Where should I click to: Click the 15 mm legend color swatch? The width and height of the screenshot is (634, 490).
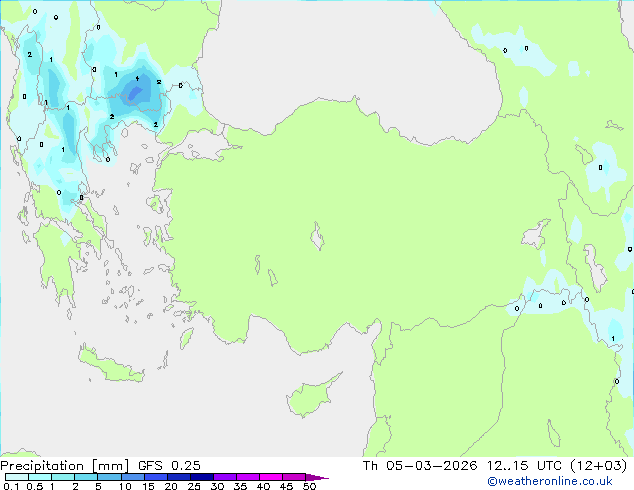tap(155, 477)
